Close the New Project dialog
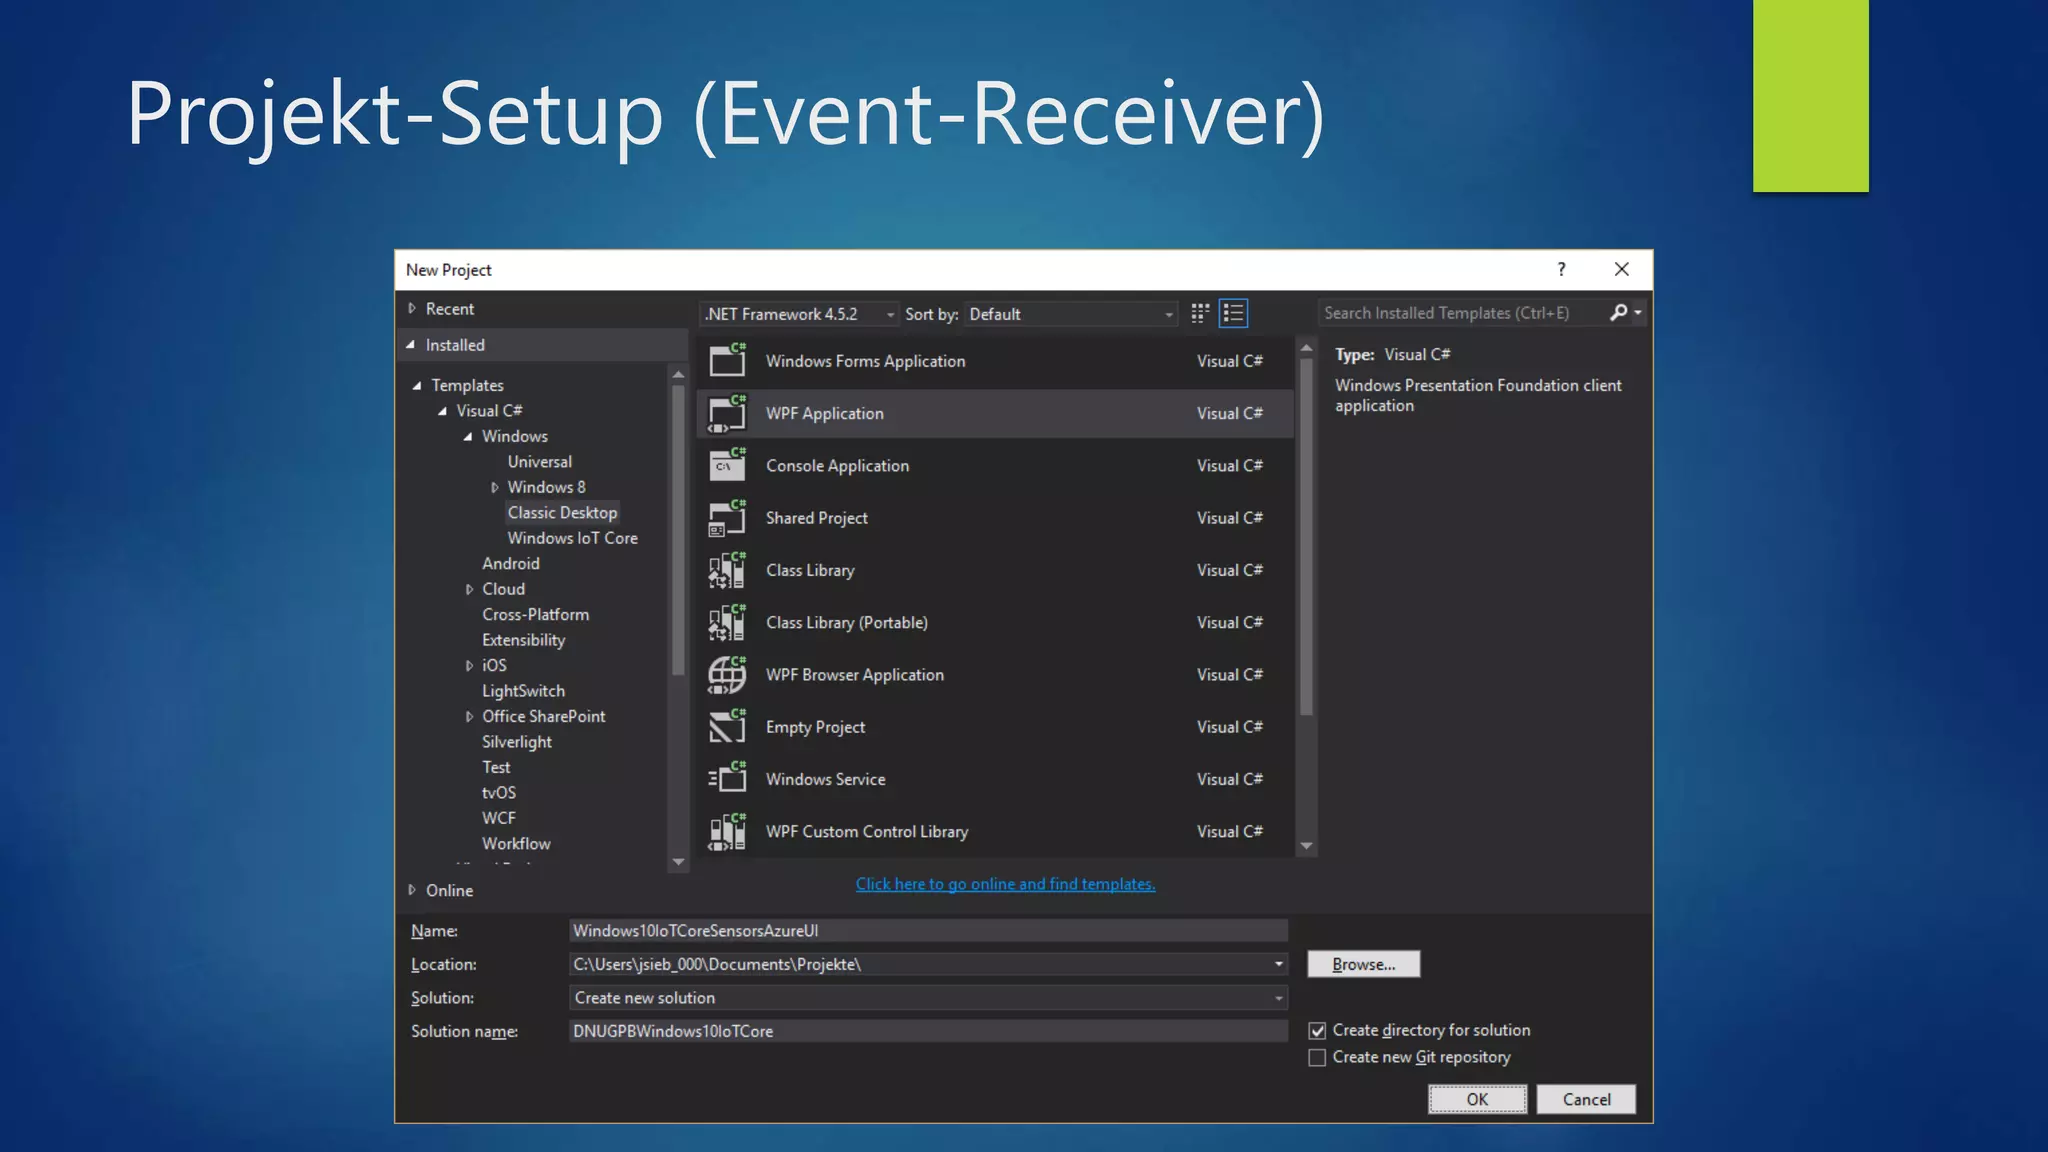2048x1152 pixels. [x=1621, y=269]
